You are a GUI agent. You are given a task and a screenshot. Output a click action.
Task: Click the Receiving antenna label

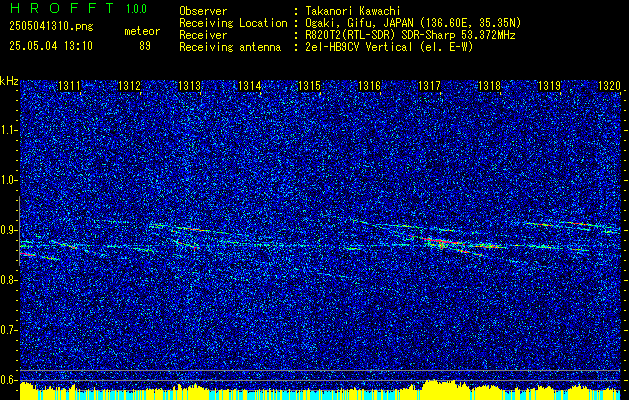coord(230,47)
